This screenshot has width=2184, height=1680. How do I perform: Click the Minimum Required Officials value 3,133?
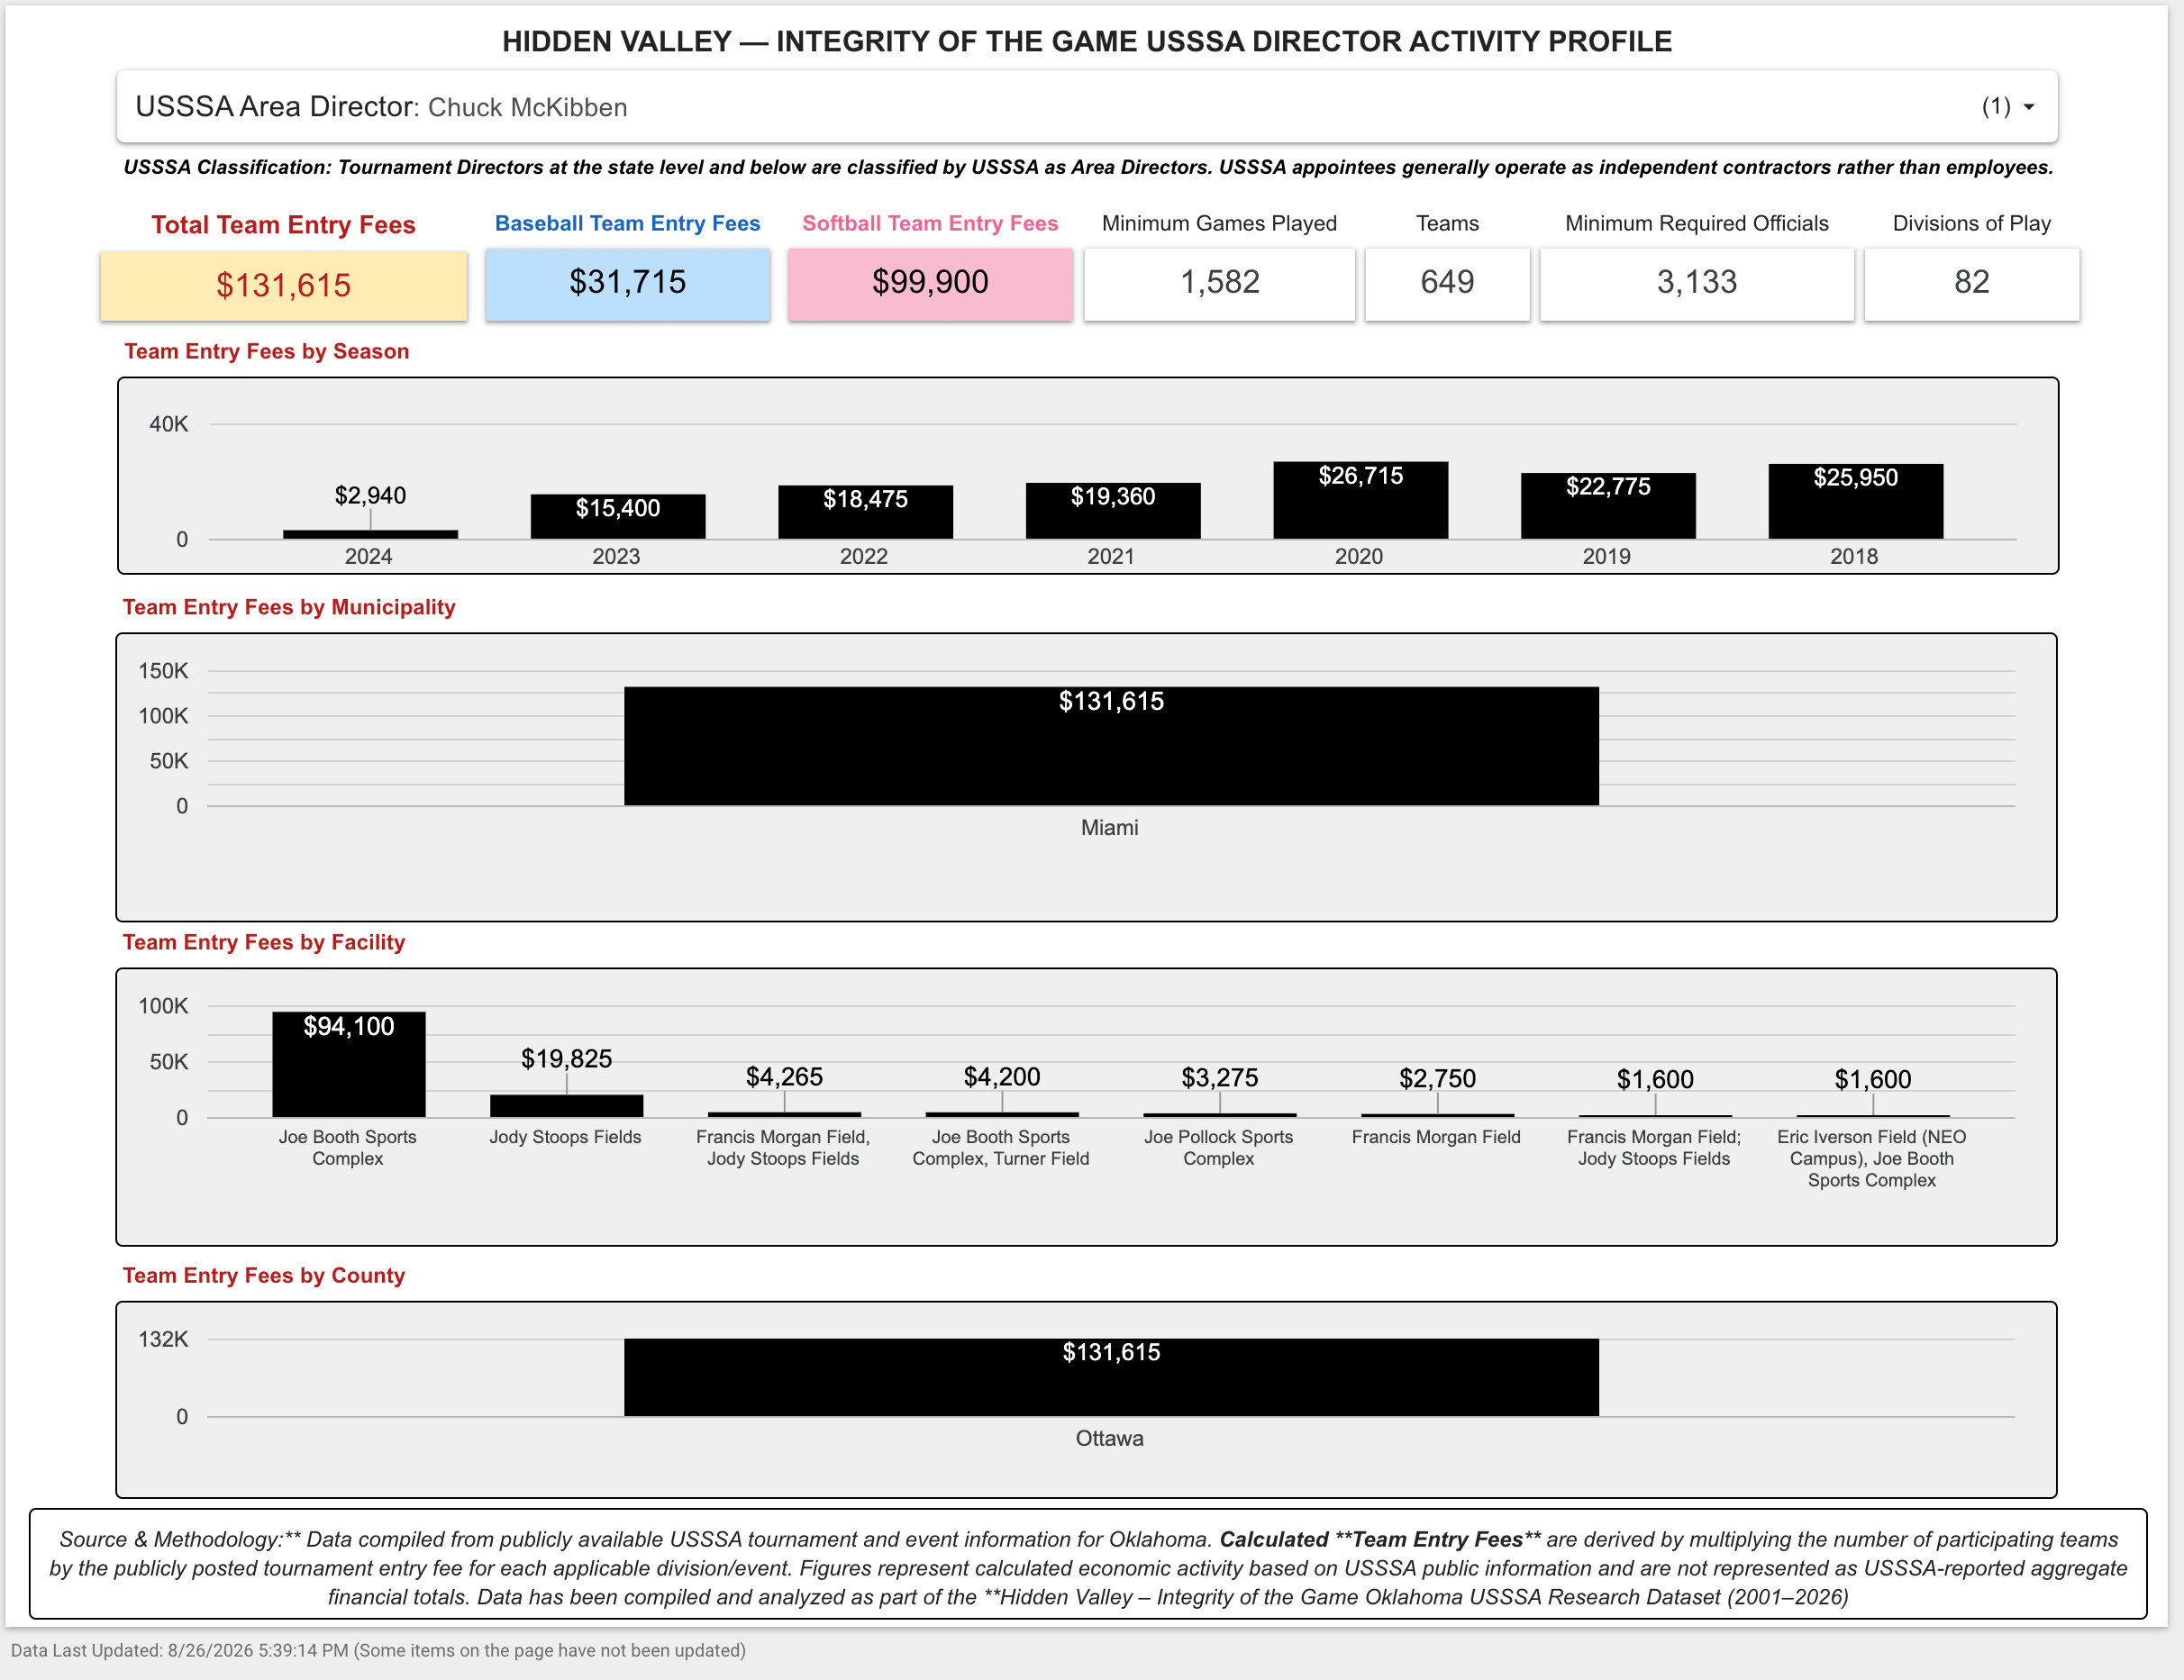1697,283
